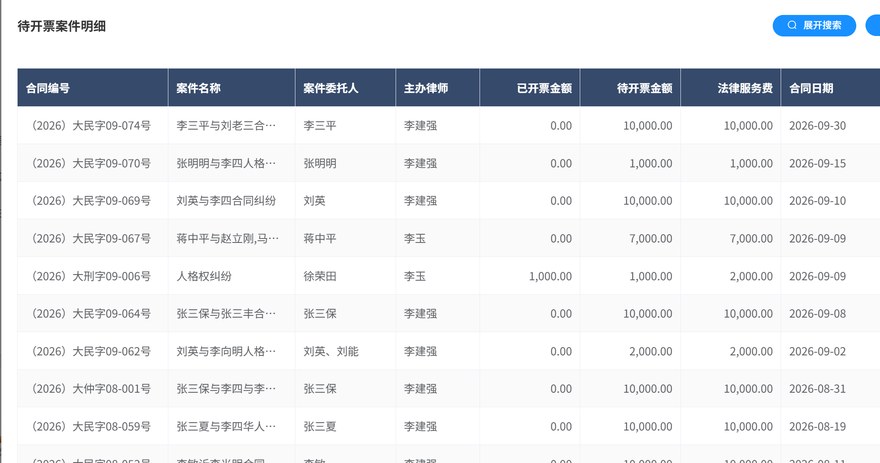Click case name 刘英与李四合同纠纷
880x463 pixels.
226,201
